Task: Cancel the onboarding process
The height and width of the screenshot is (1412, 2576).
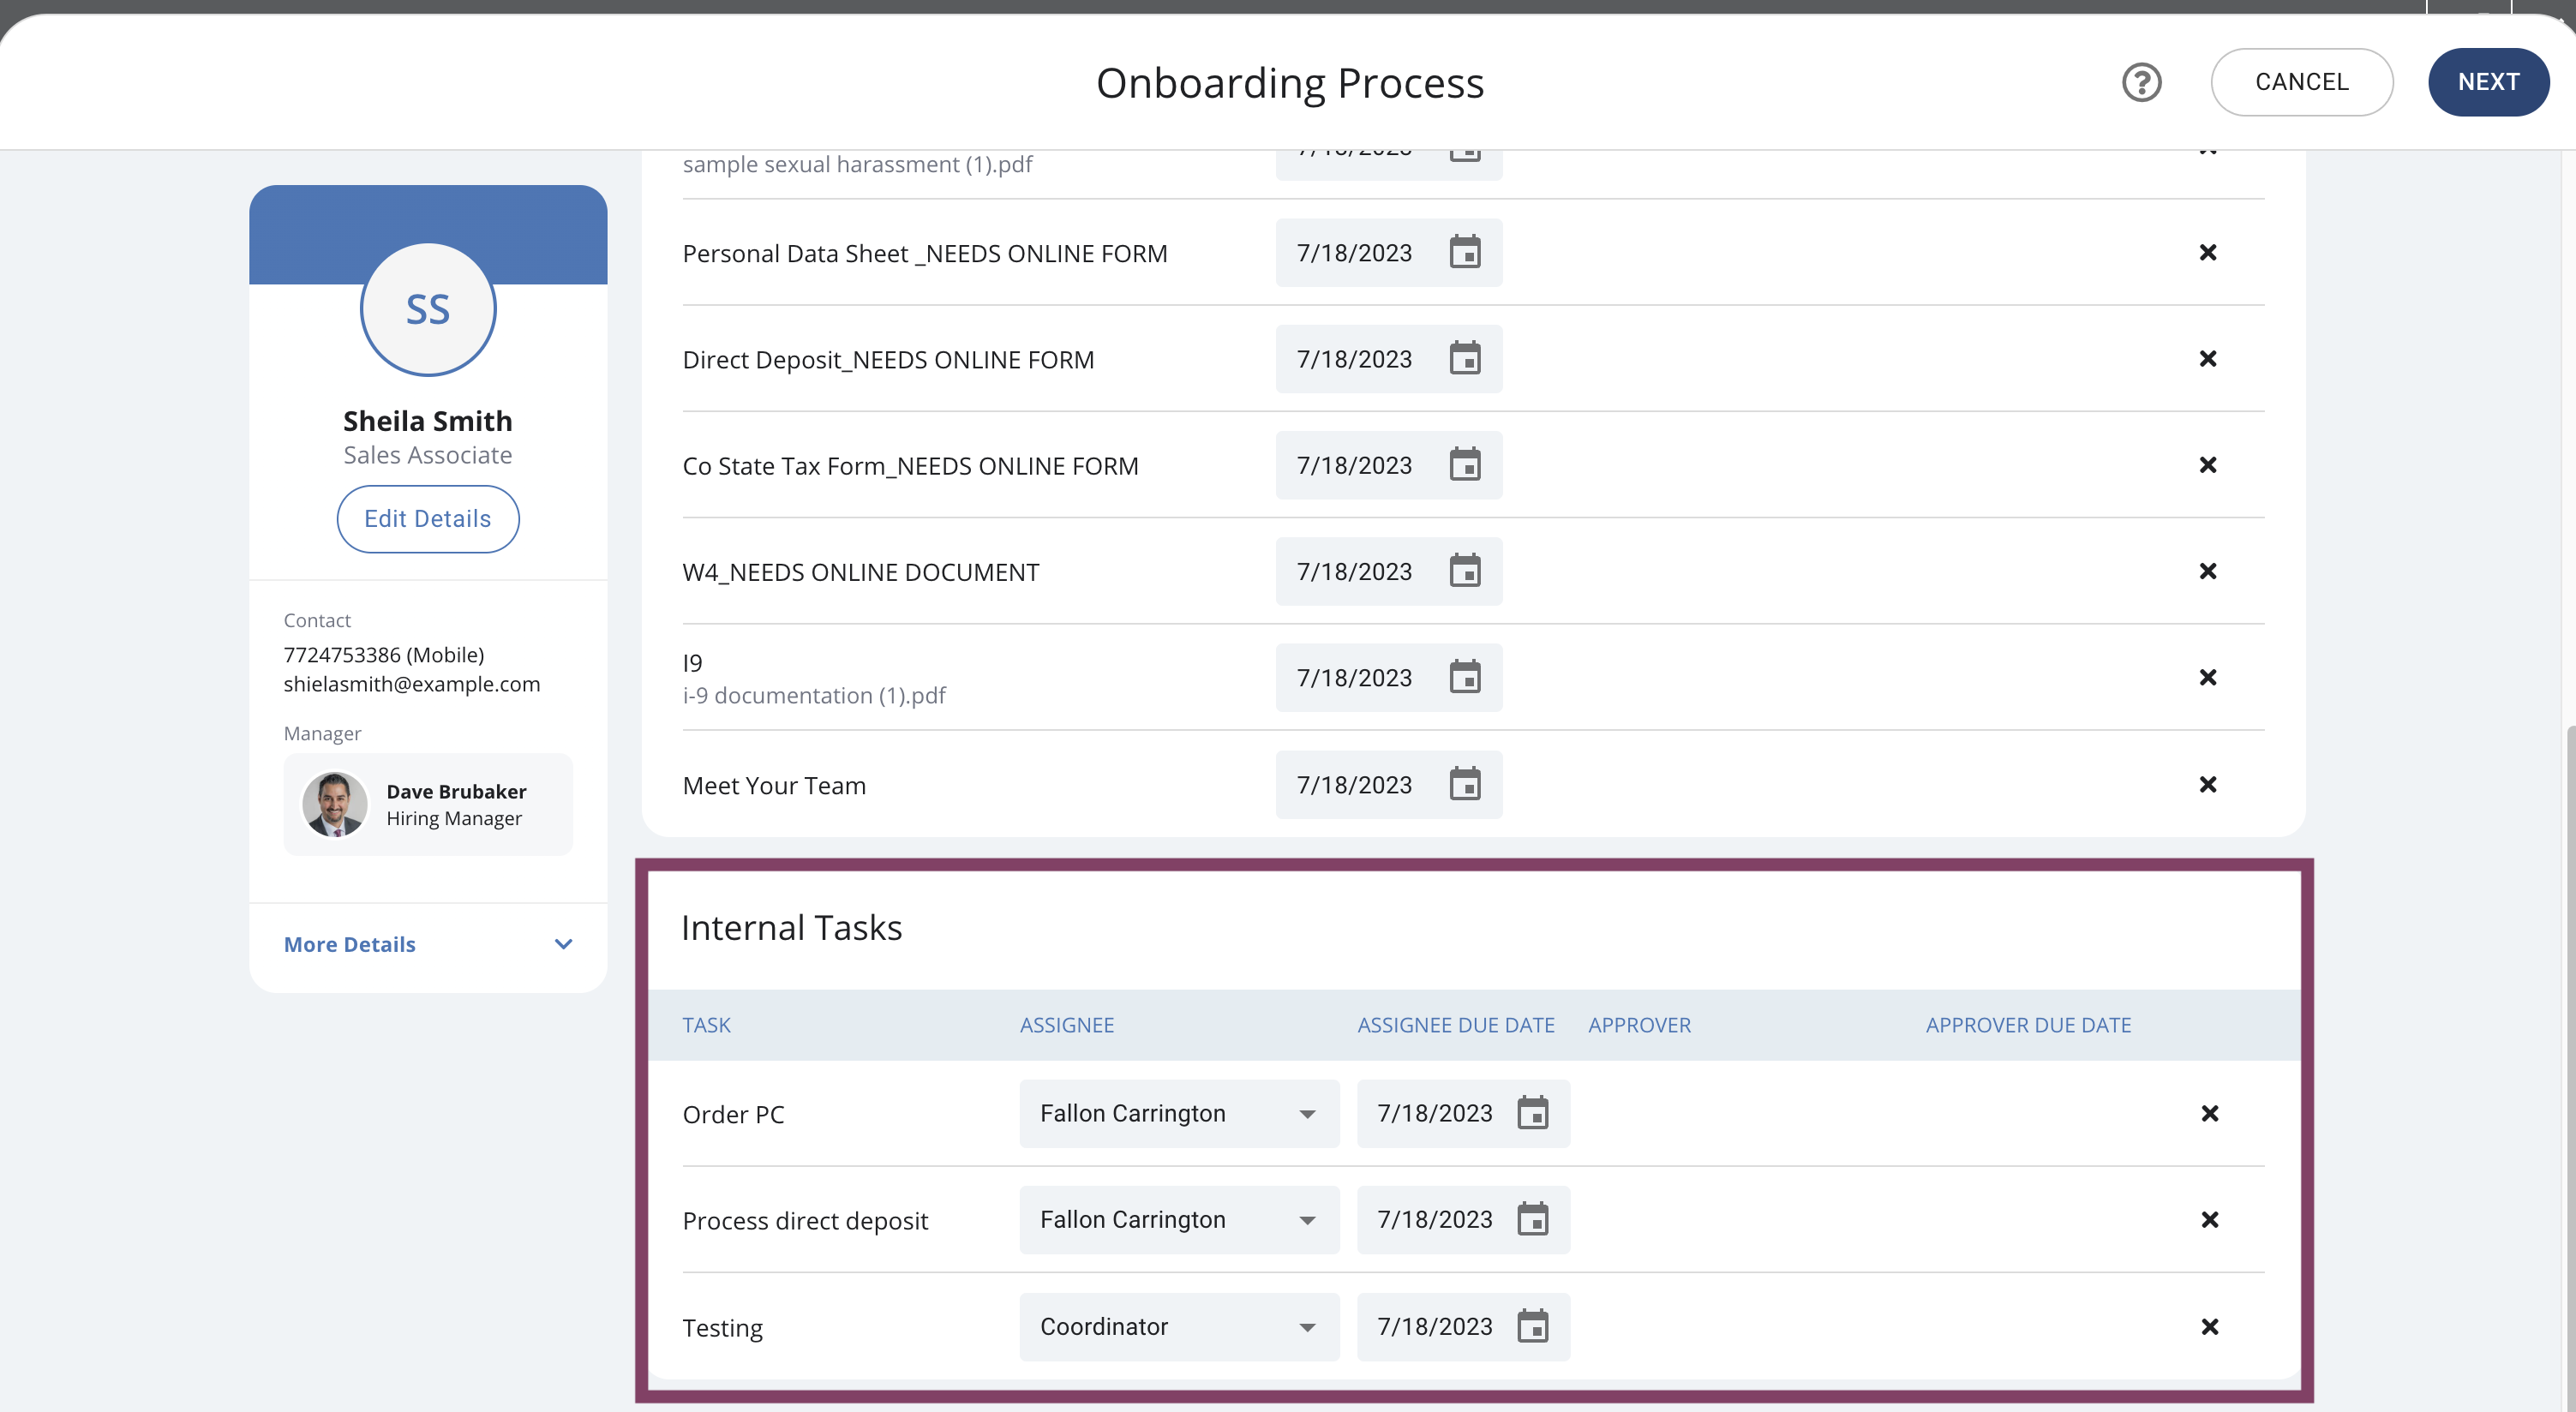Action: tap(2301, 82)
